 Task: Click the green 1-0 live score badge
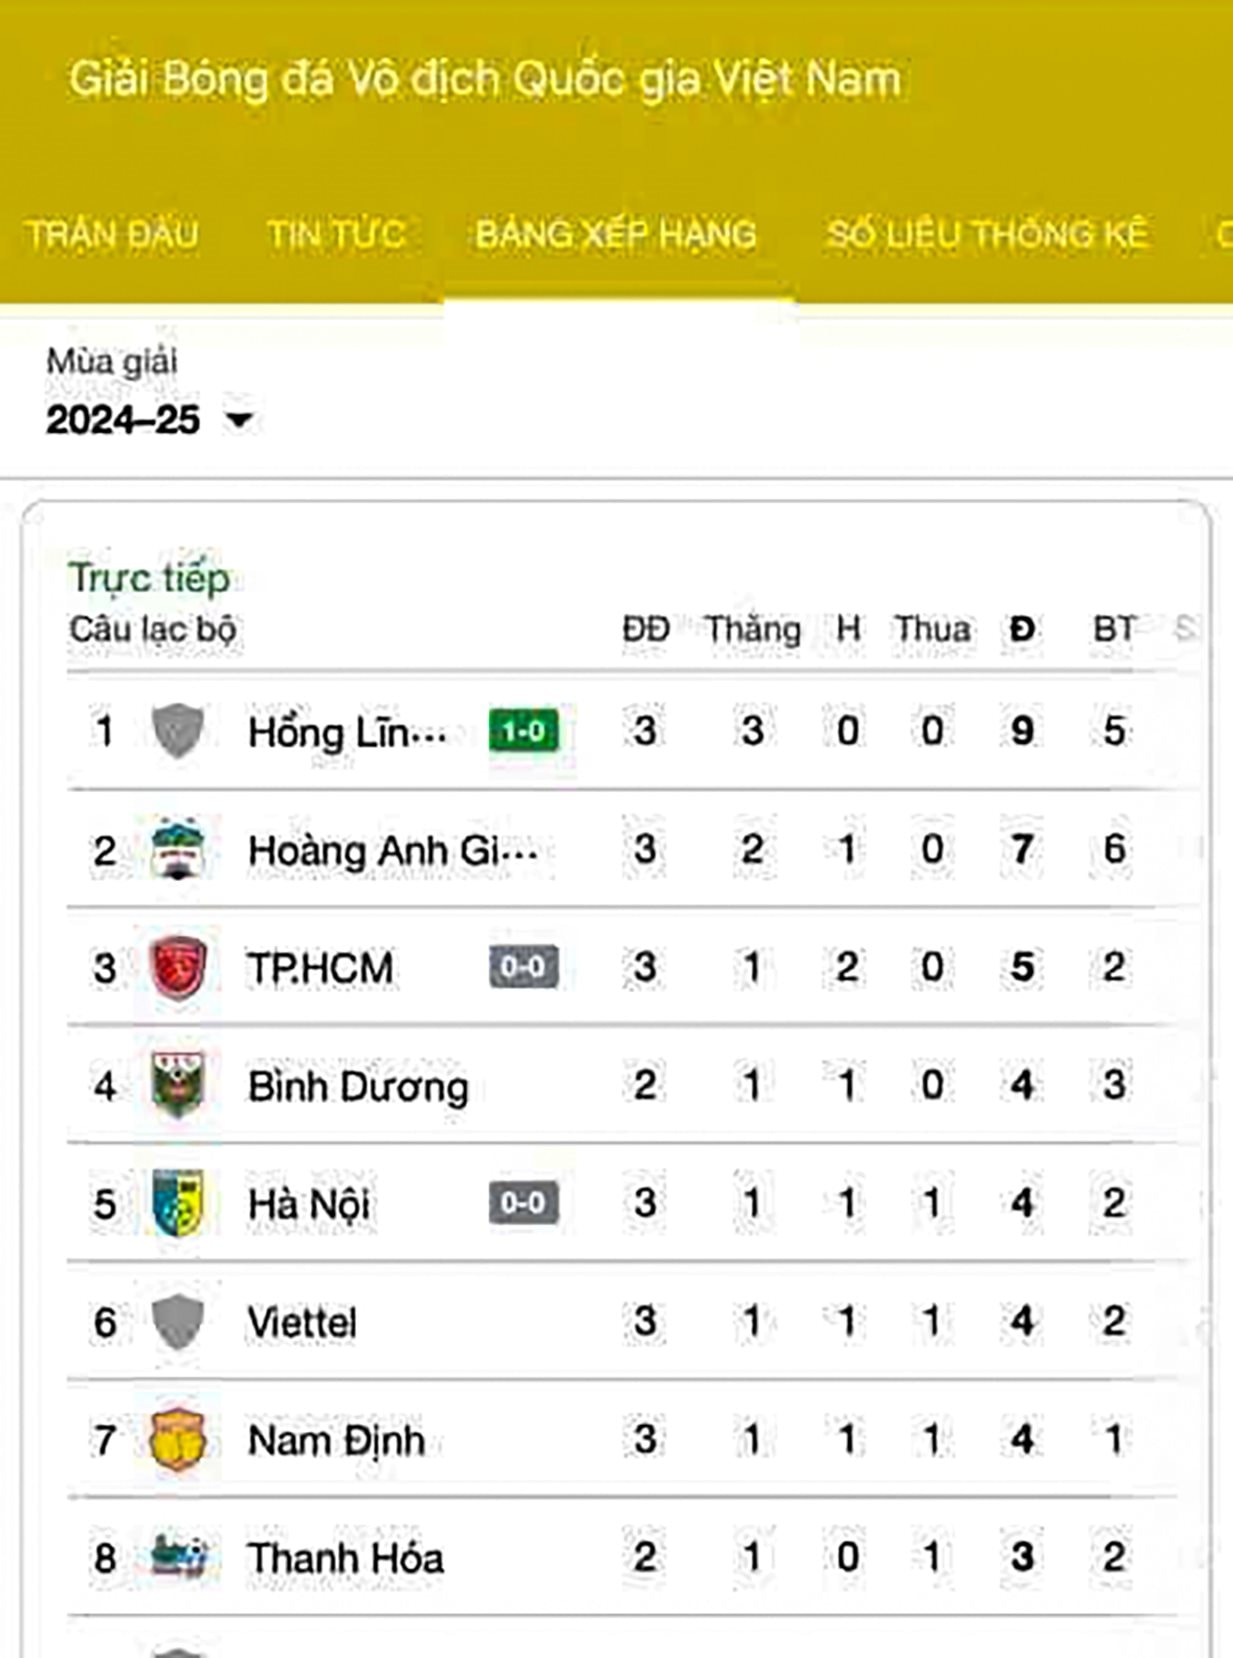pos(524,731)
